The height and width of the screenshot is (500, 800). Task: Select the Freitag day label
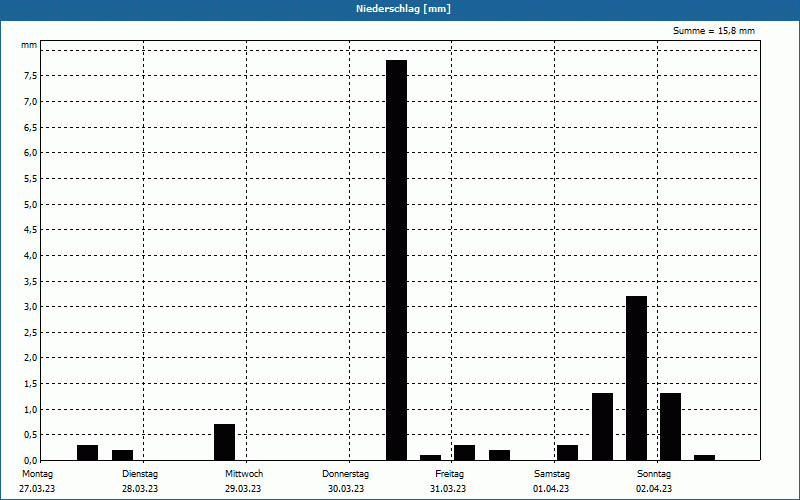[449, 474]
